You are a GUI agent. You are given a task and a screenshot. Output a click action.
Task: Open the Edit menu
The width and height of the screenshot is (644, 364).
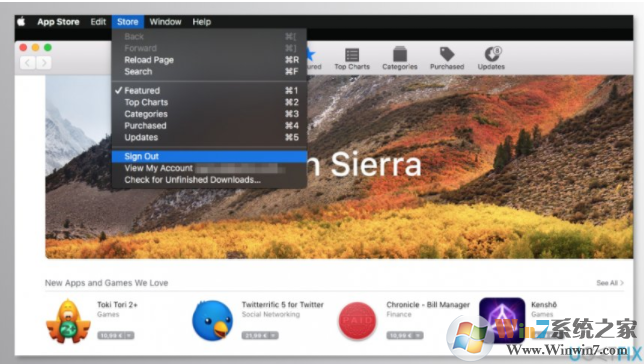click(x=98, y=22)
